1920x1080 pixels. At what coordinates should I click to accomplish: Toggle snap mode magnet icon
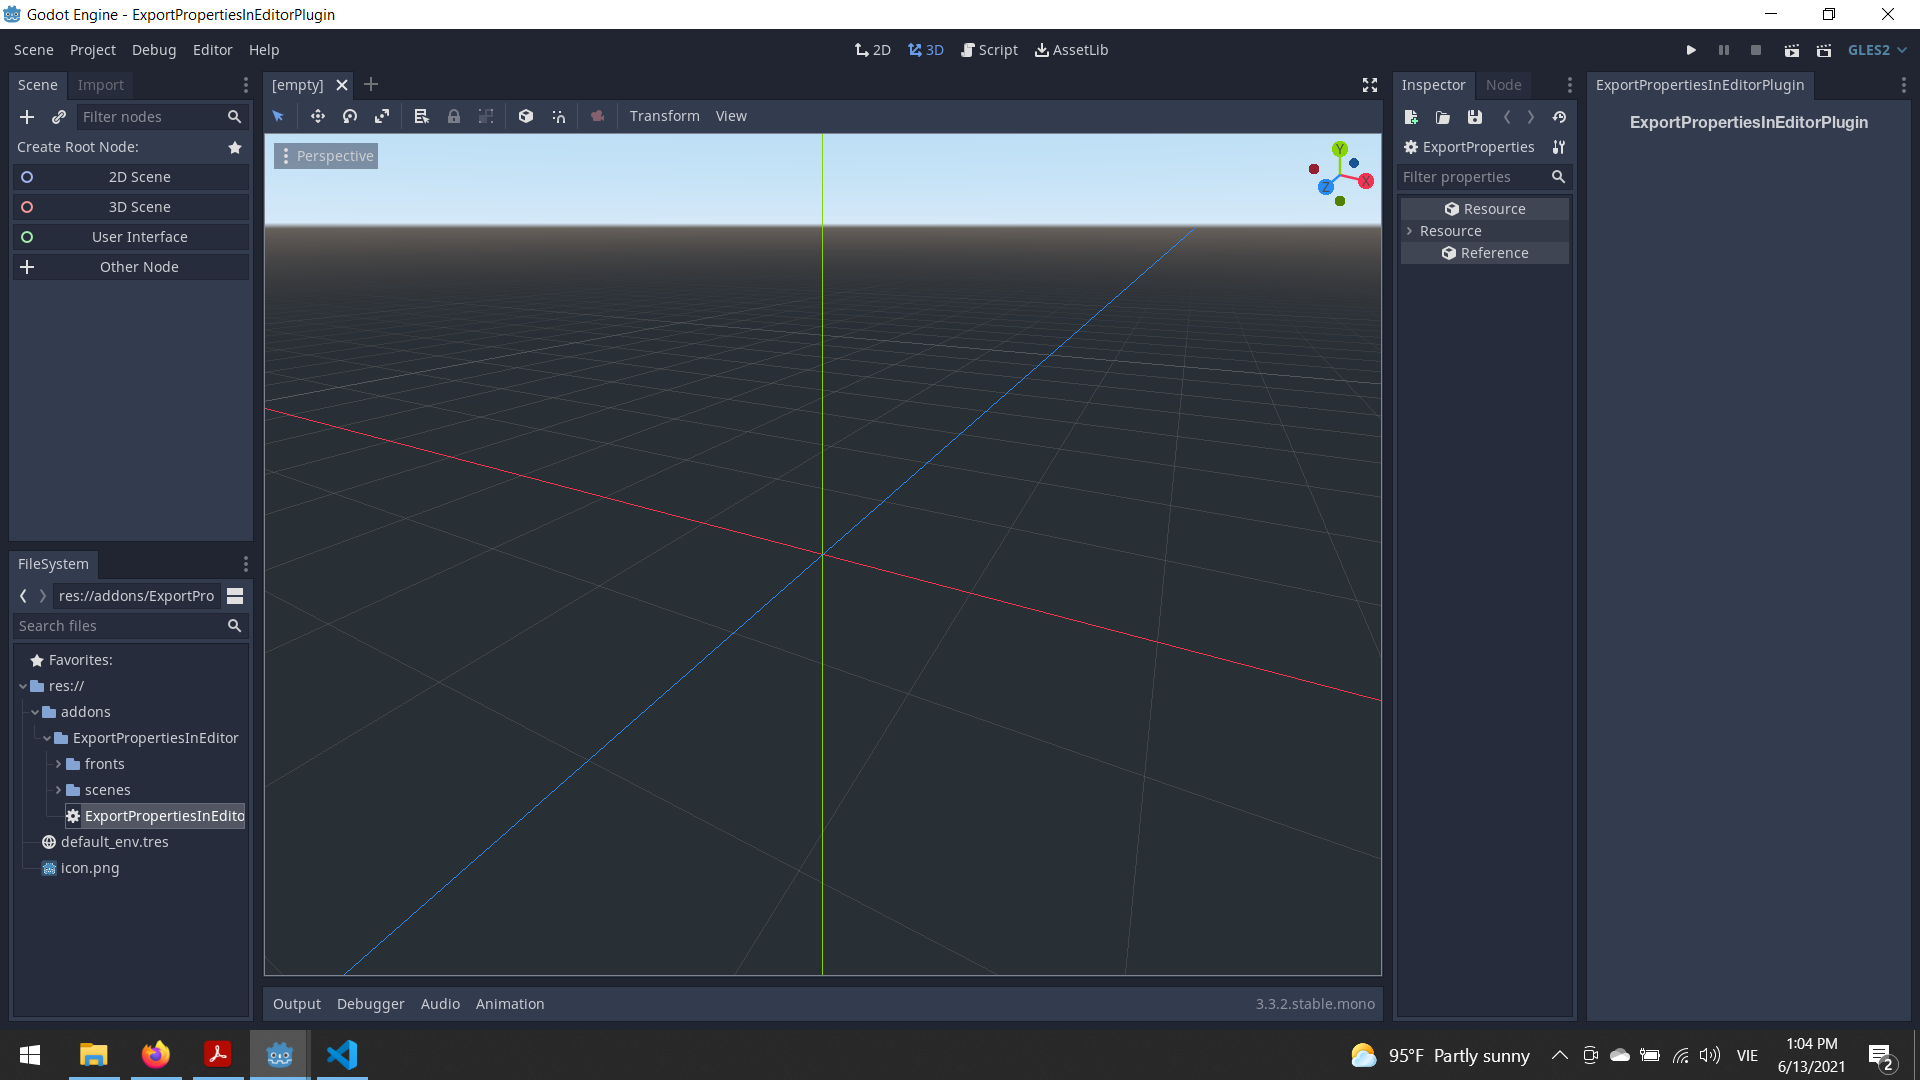tap(558, 116)
